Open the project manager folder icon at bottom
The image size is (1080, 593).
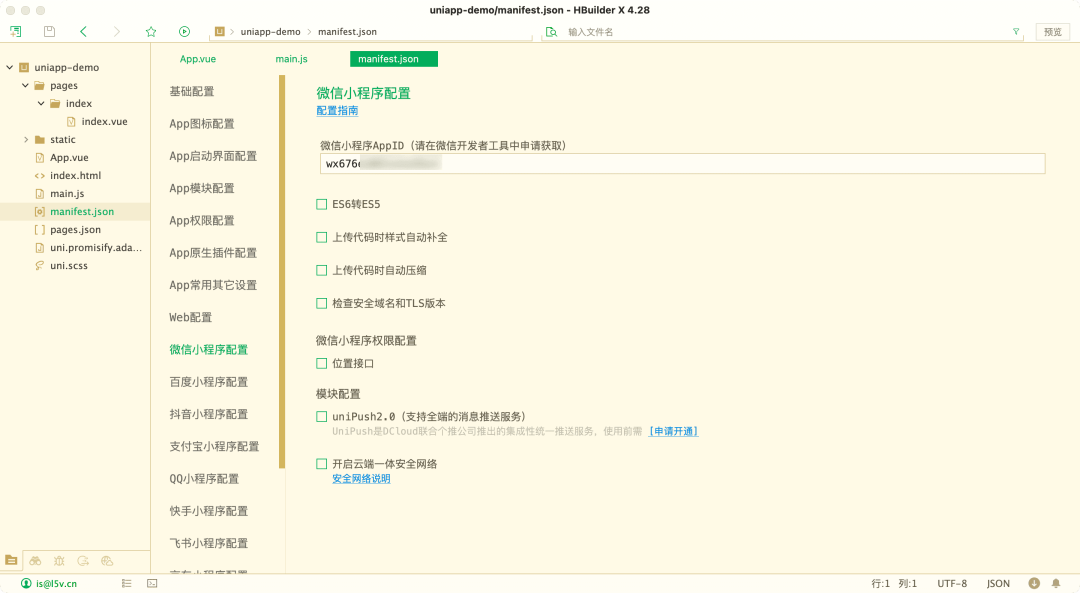[11, 561]
